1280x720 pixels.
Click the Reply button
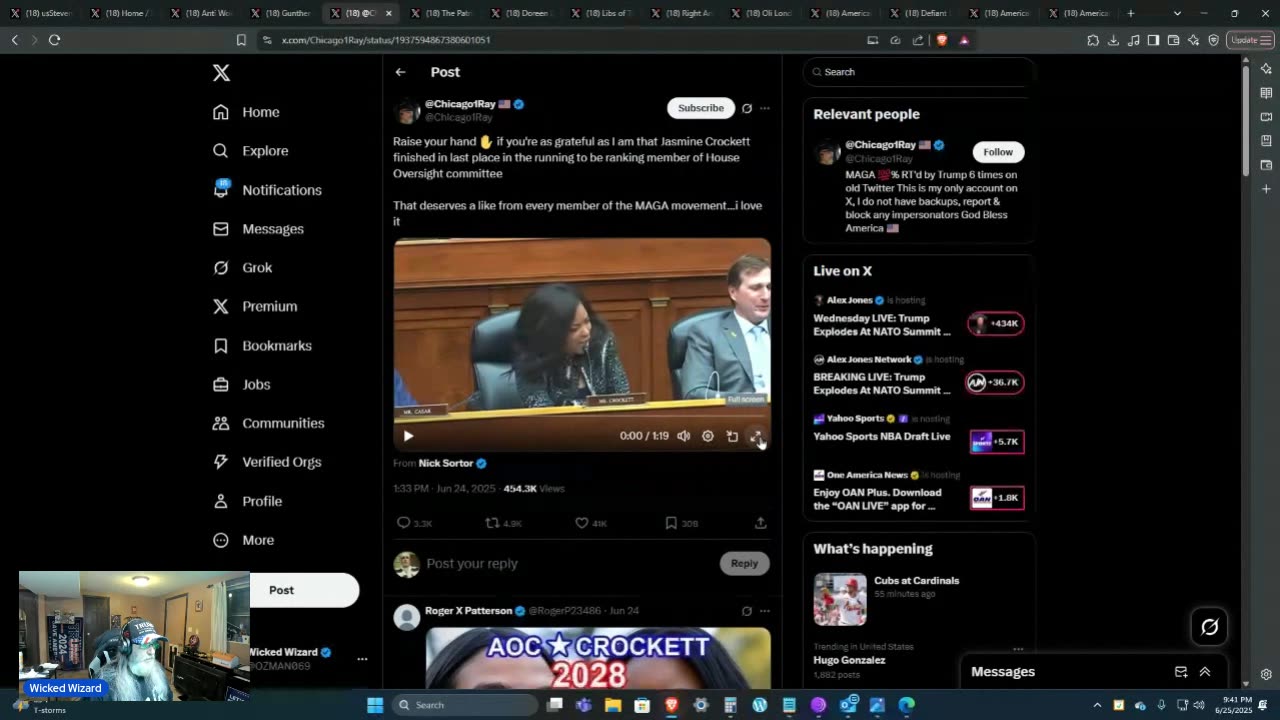(744, 563)
